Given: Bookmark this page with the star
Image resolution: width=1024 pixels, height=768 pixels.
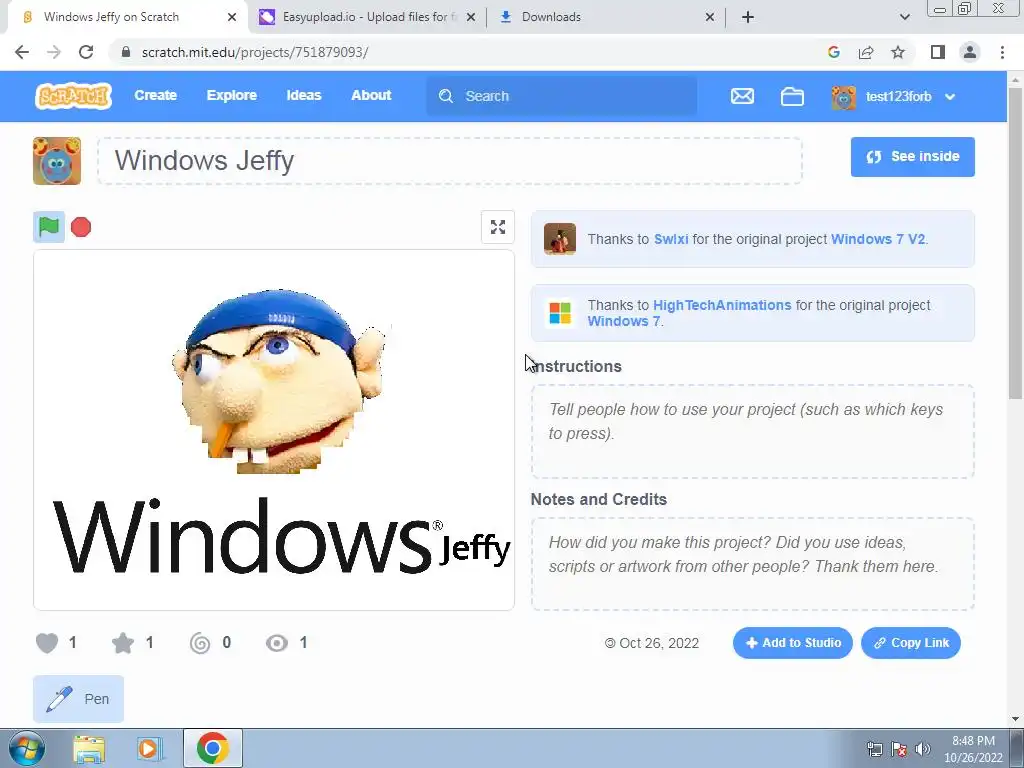Looking at the screenshot, I should [x=898, y=52].
